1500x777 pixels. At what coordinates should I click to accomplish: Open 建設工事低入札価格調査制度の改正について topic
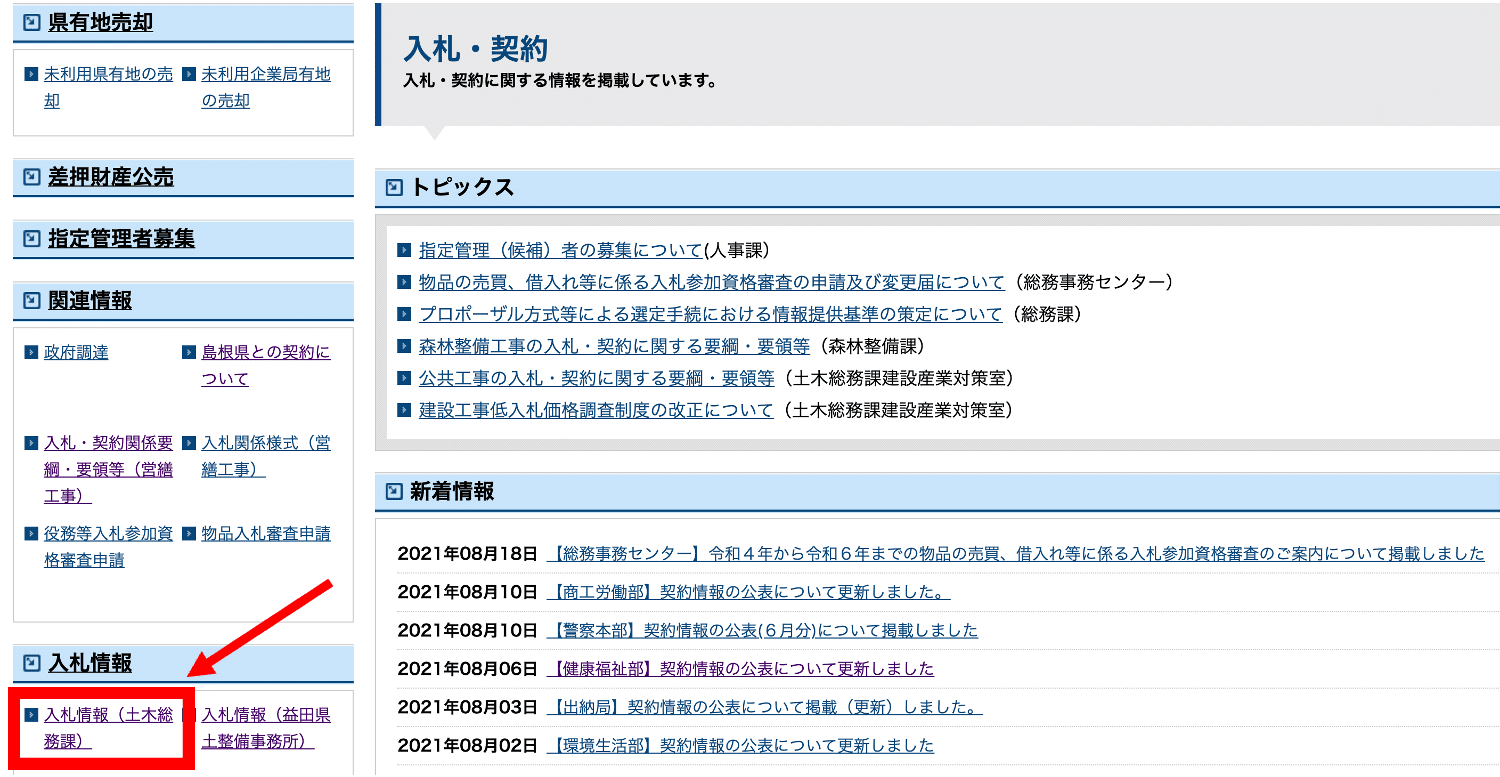[x=595, y=410]
